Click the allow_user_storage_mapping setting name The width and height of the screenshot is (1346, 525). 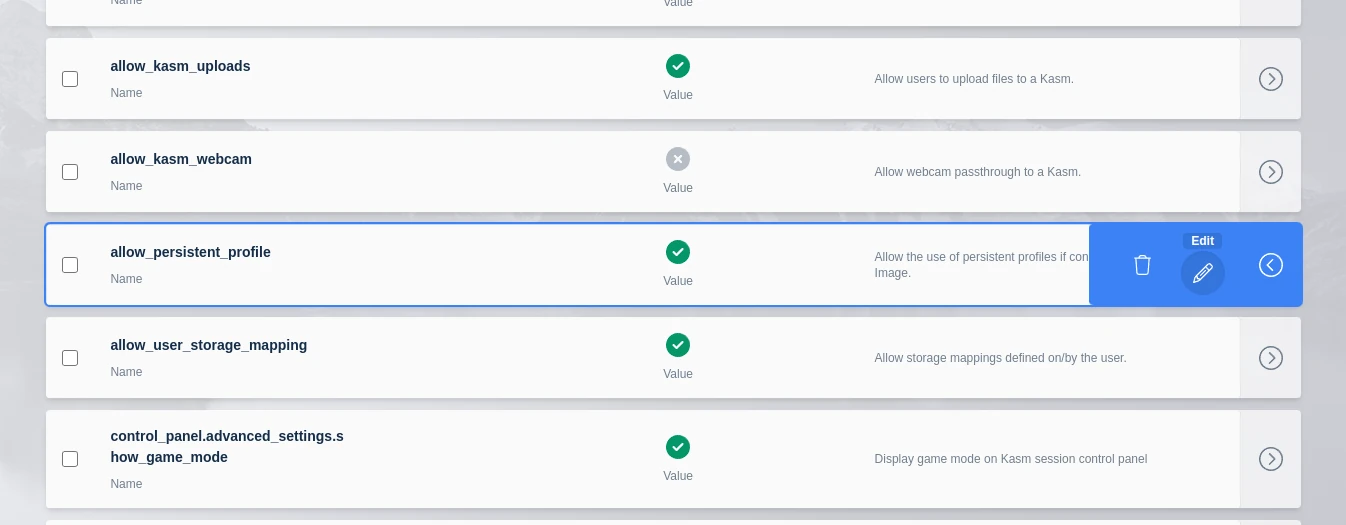click(208, 345)
